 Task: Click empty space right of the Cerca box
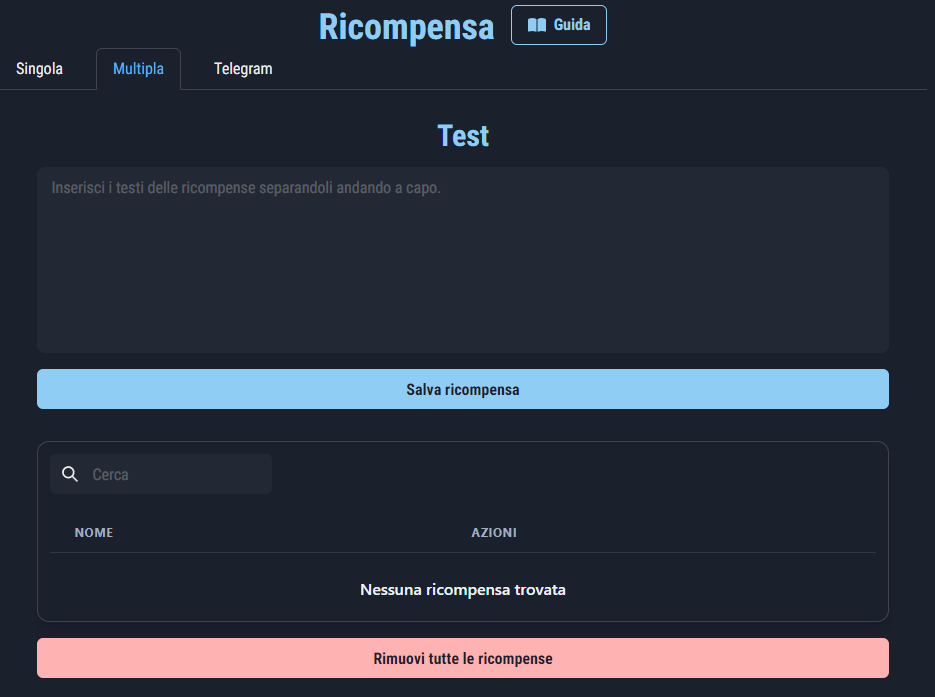click(580, 474)
